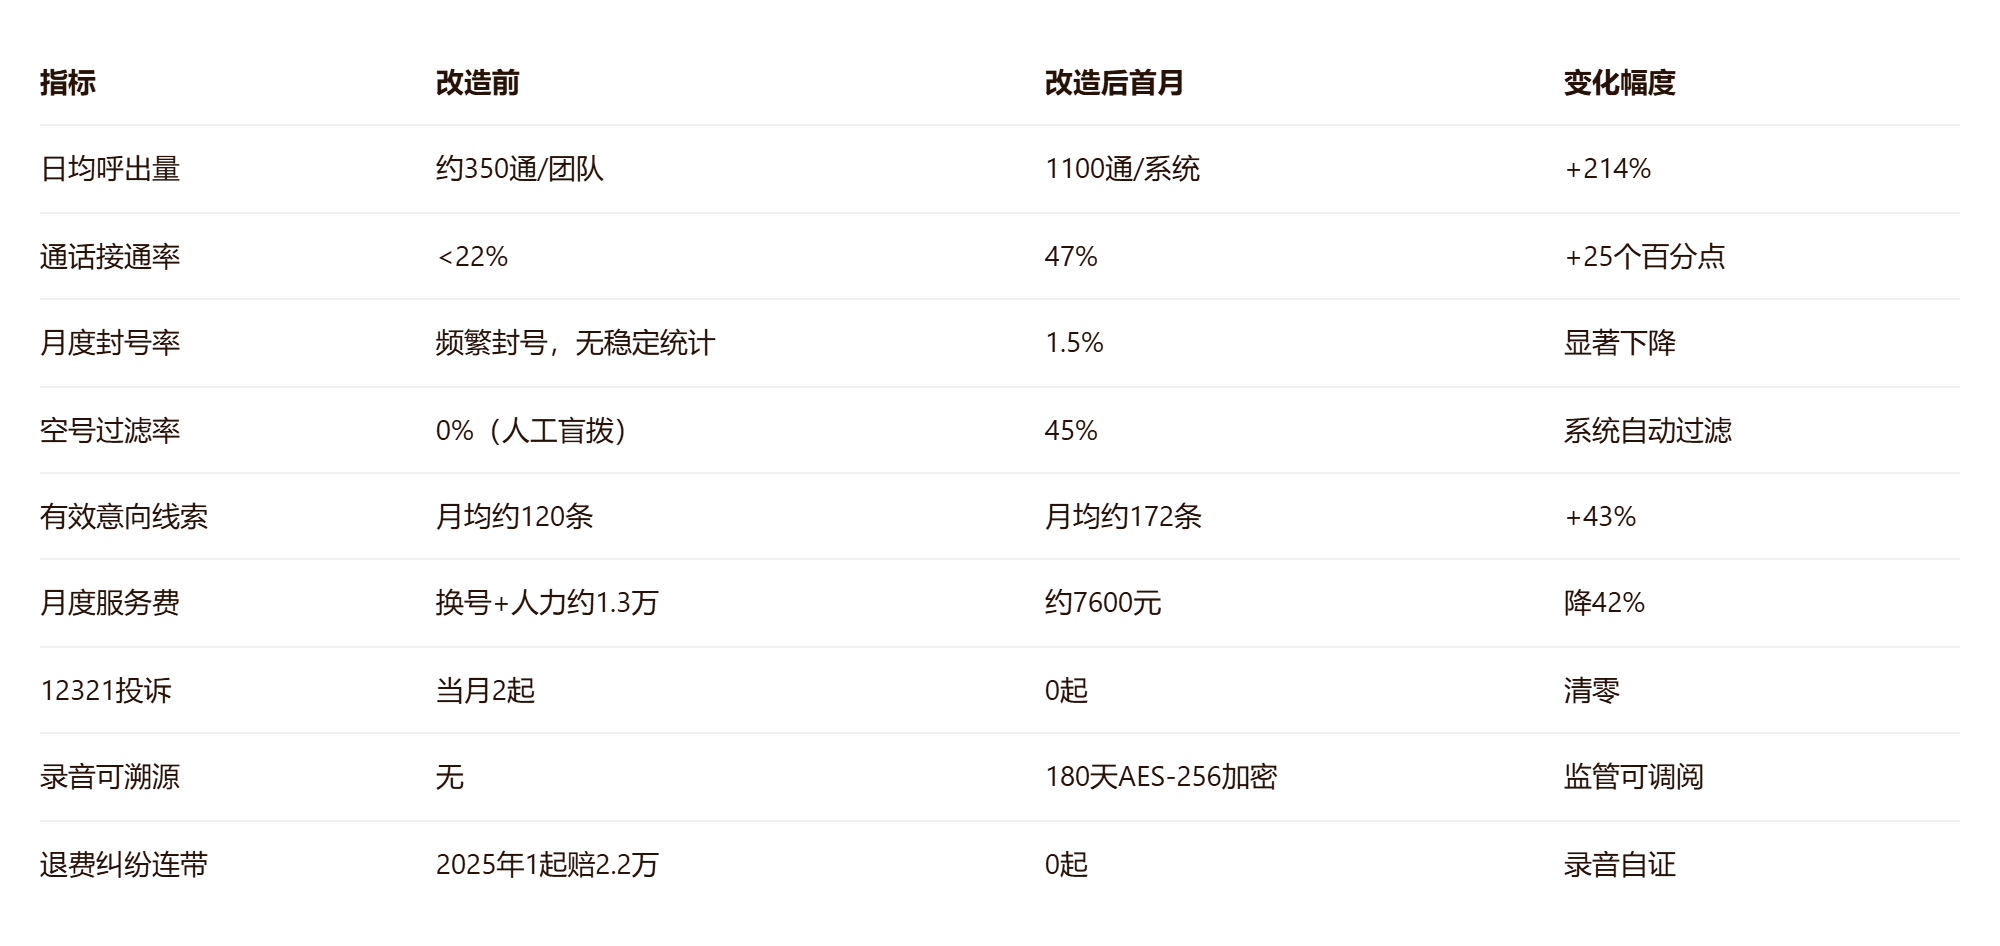Click the 指标 column header

68,83
